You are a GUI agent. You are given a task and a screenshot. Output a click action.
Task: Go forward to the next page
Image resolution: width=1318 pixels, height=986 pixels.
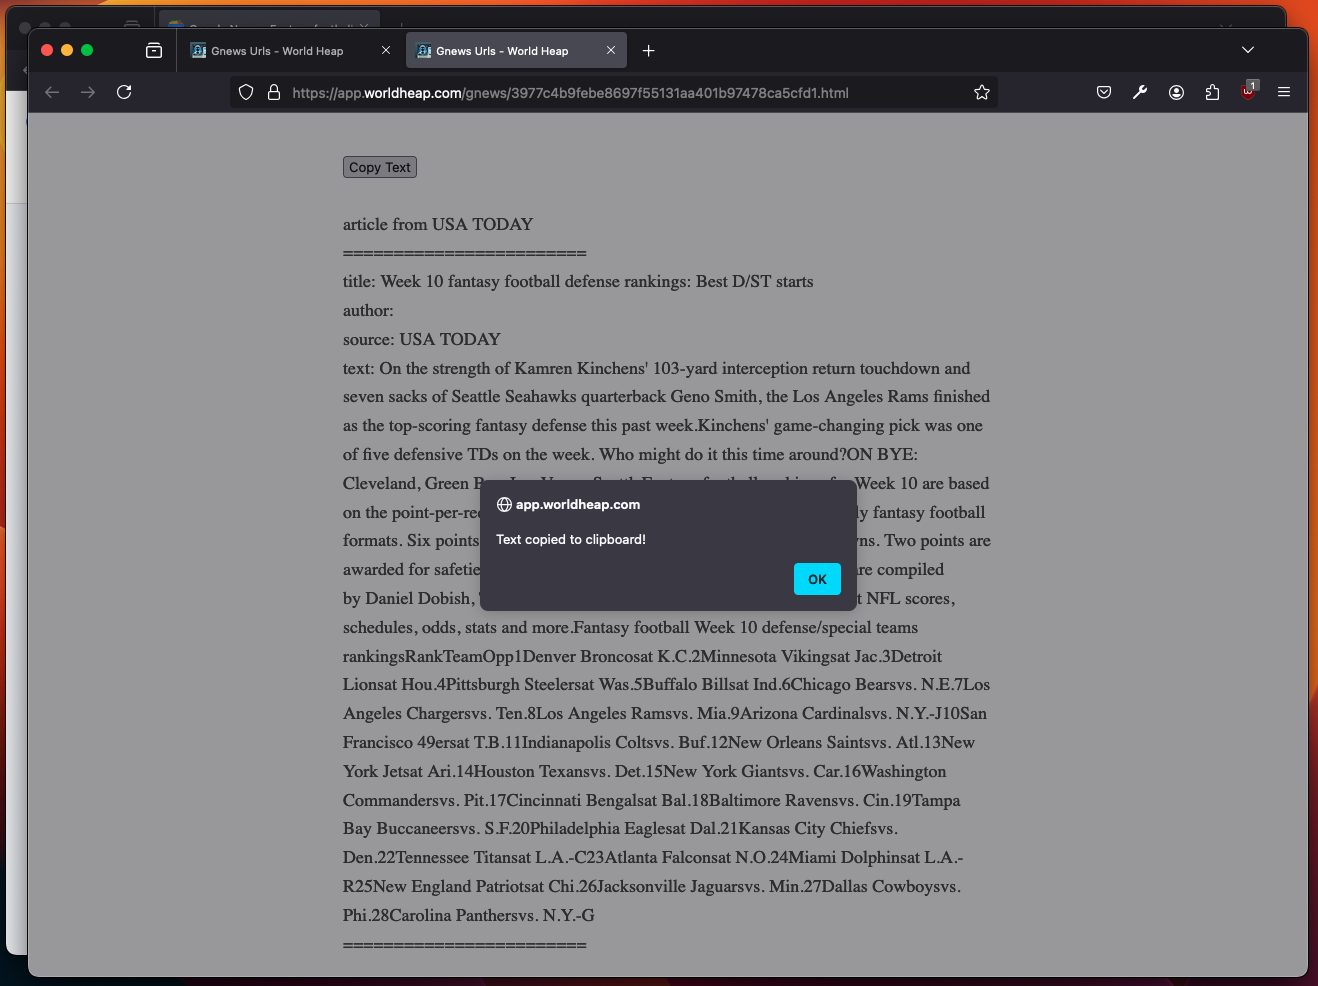pyautogui.click(x=88, y=92)
